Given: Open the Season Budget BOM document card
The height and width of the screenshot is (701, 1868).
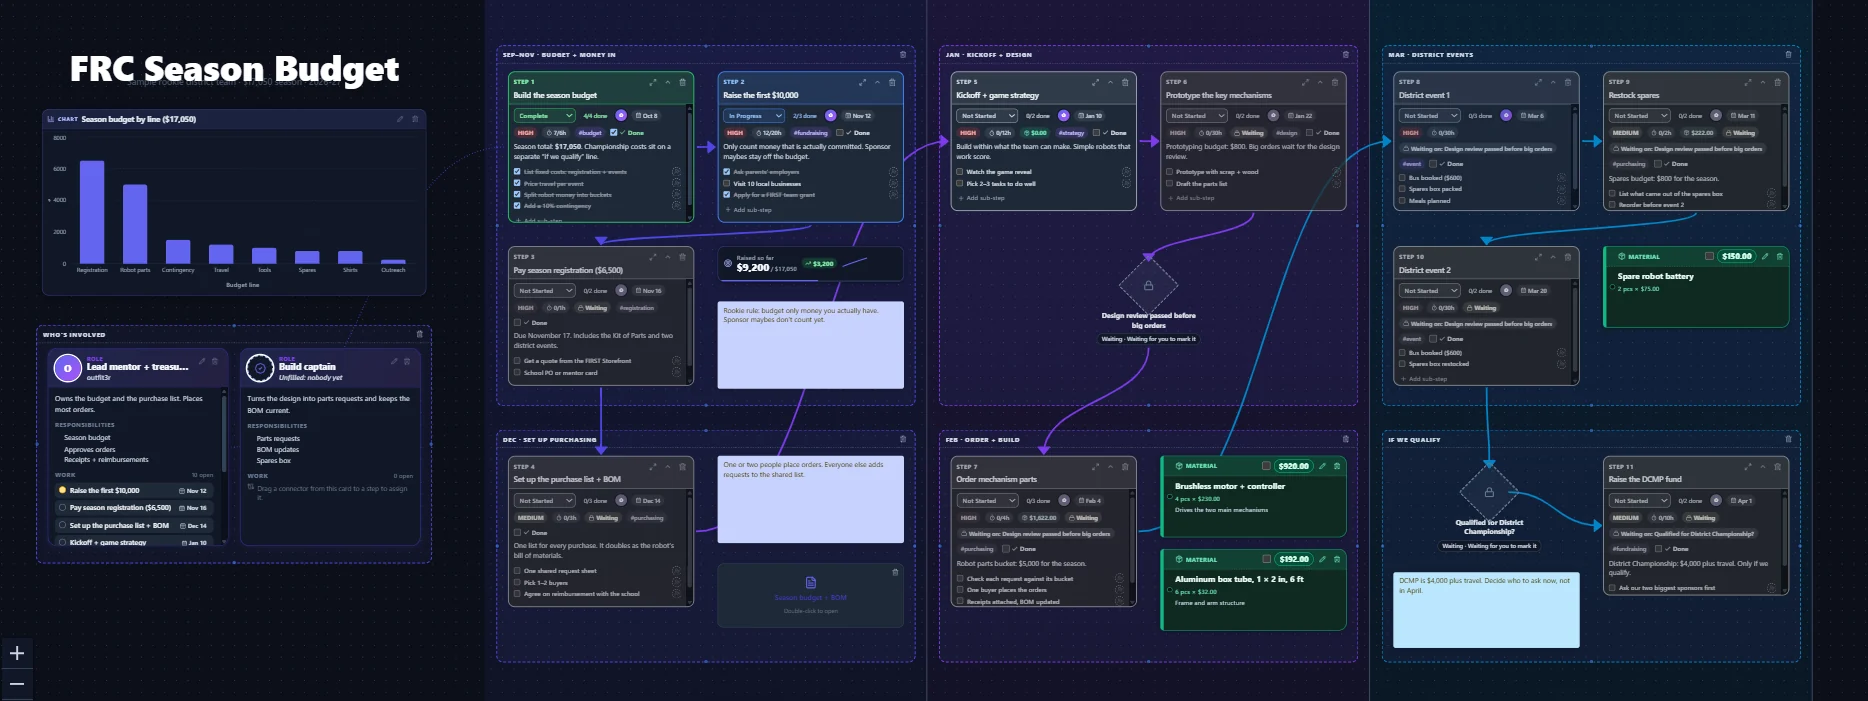Looking at the screenshot, I should pos(810,595).
